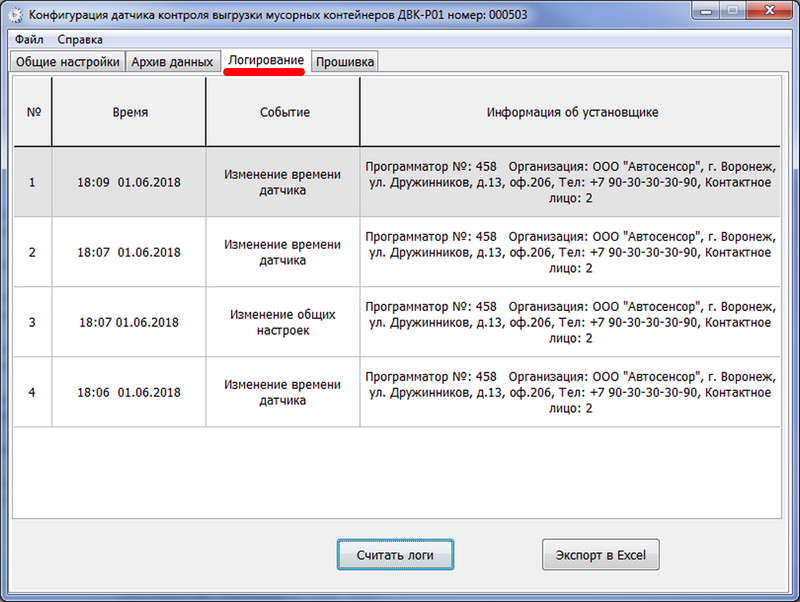This screenshot has height=602, width=800.
Task: Click installer info cell in row 4
Action: (570, 392)
